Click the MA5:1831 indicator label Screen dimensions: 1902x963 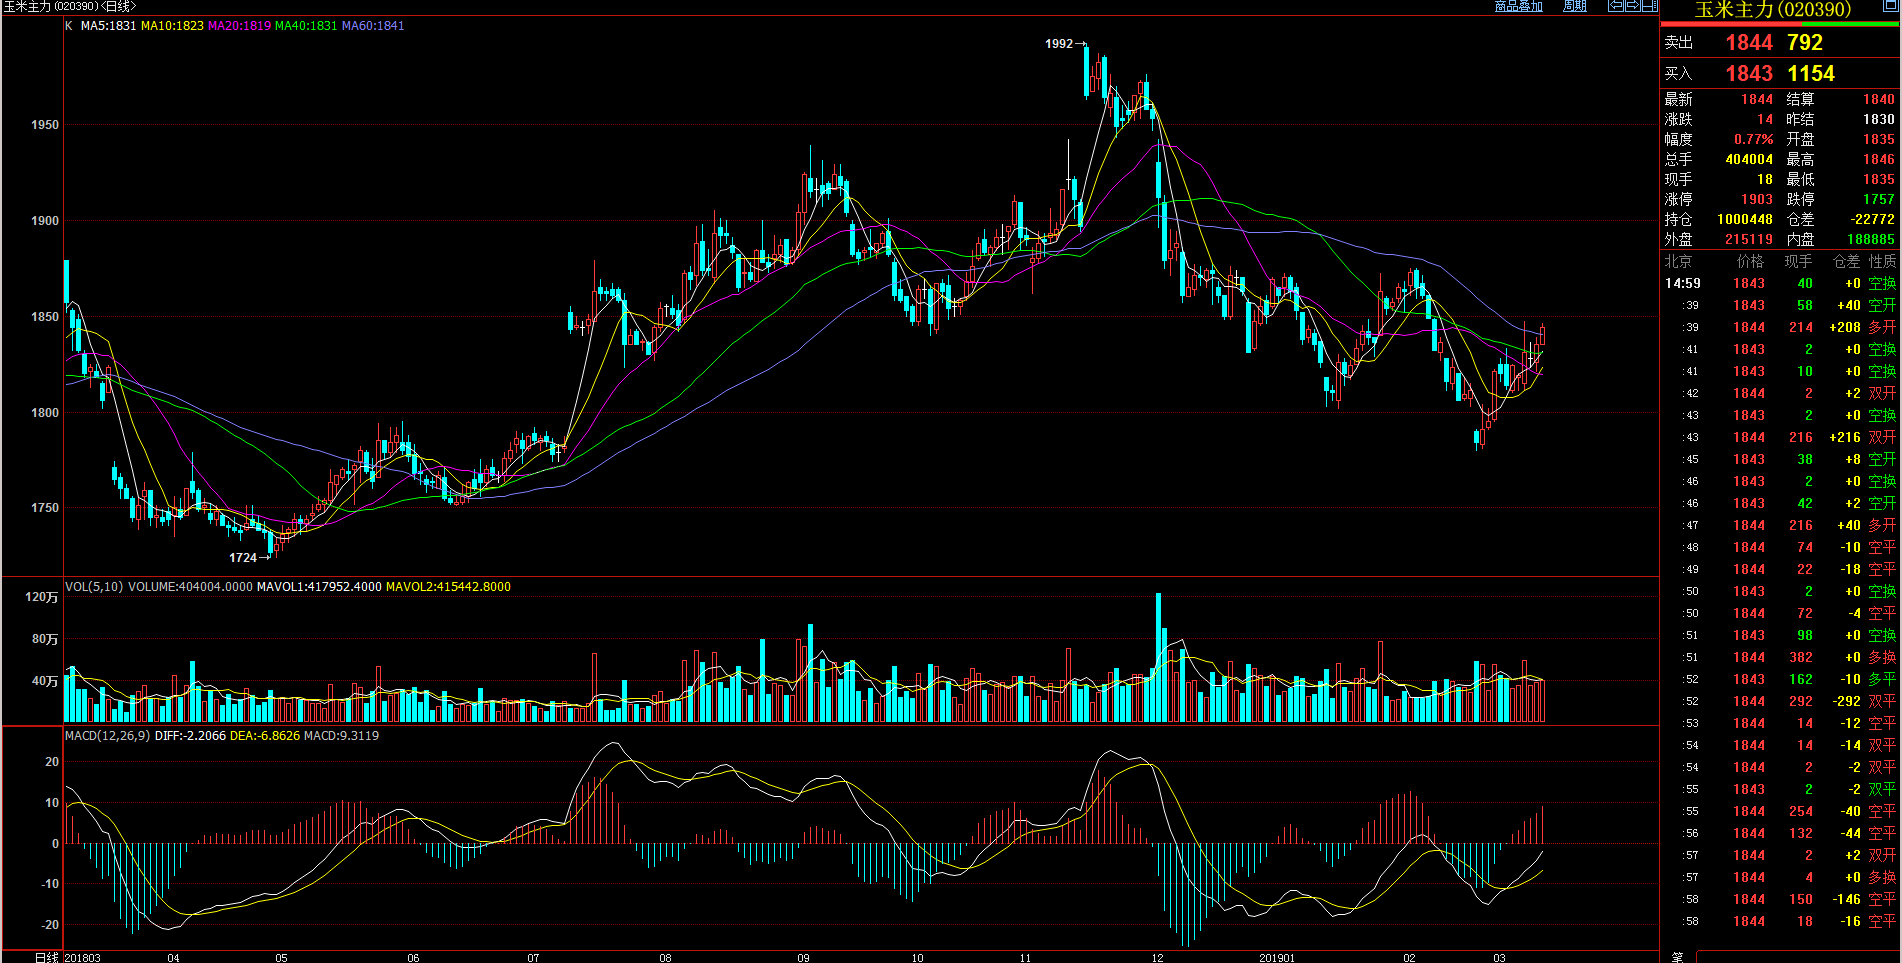click(x=108, y=26)
